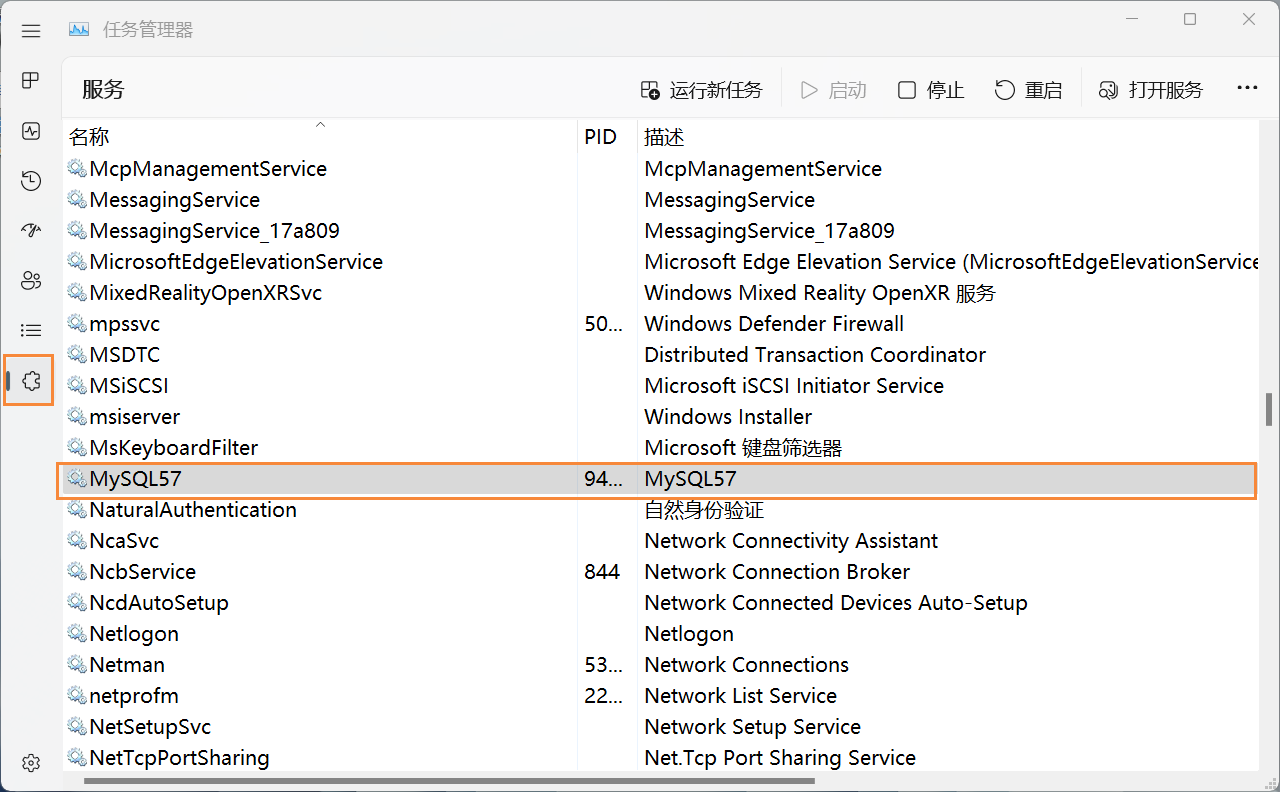Screen dimensions: 1280x792
Task: Click 打开服务 to open Services
Action: (x=1151, y=90)
